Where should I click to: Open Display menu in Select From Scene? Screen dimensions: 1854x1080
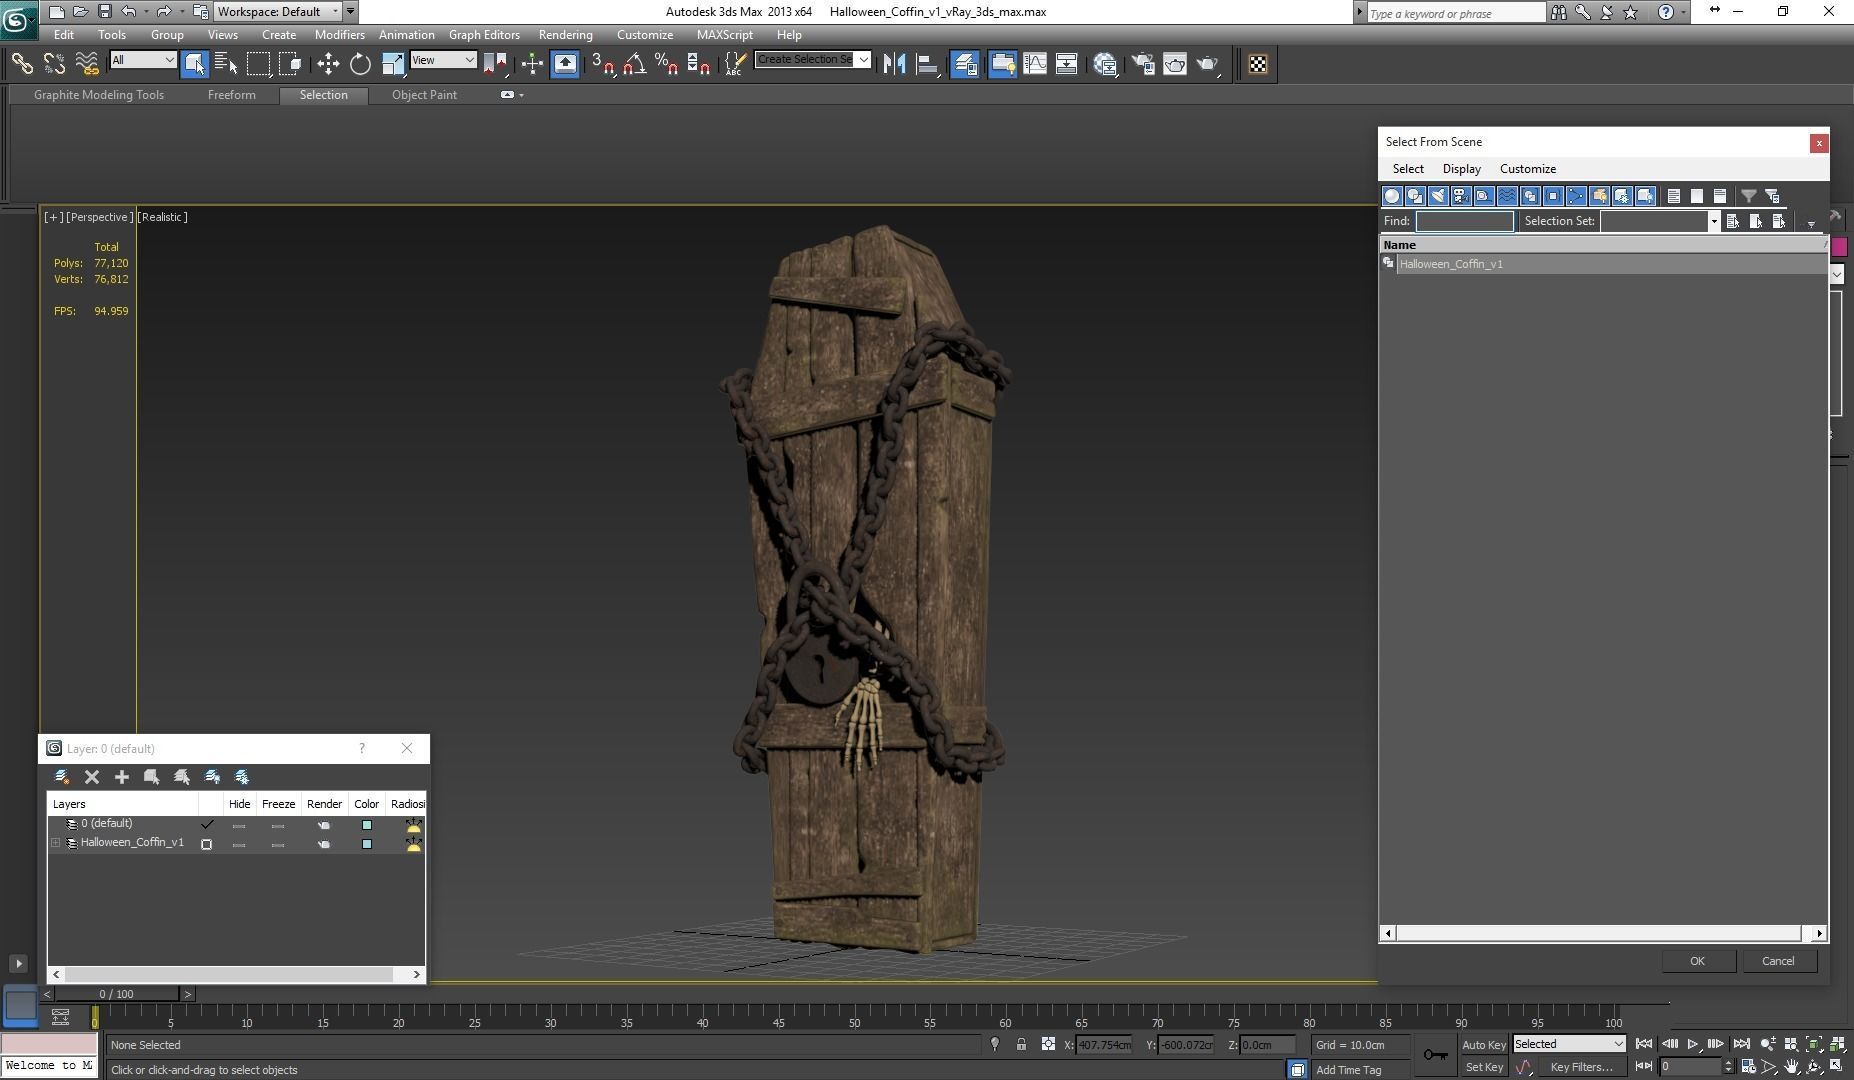point(1461,169)
